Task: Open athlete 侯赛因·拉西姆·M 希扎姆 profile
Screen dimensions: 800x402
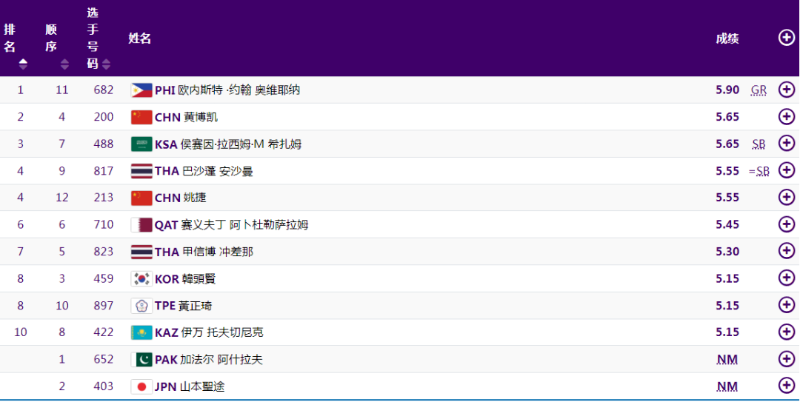Action: coord(240,144)
